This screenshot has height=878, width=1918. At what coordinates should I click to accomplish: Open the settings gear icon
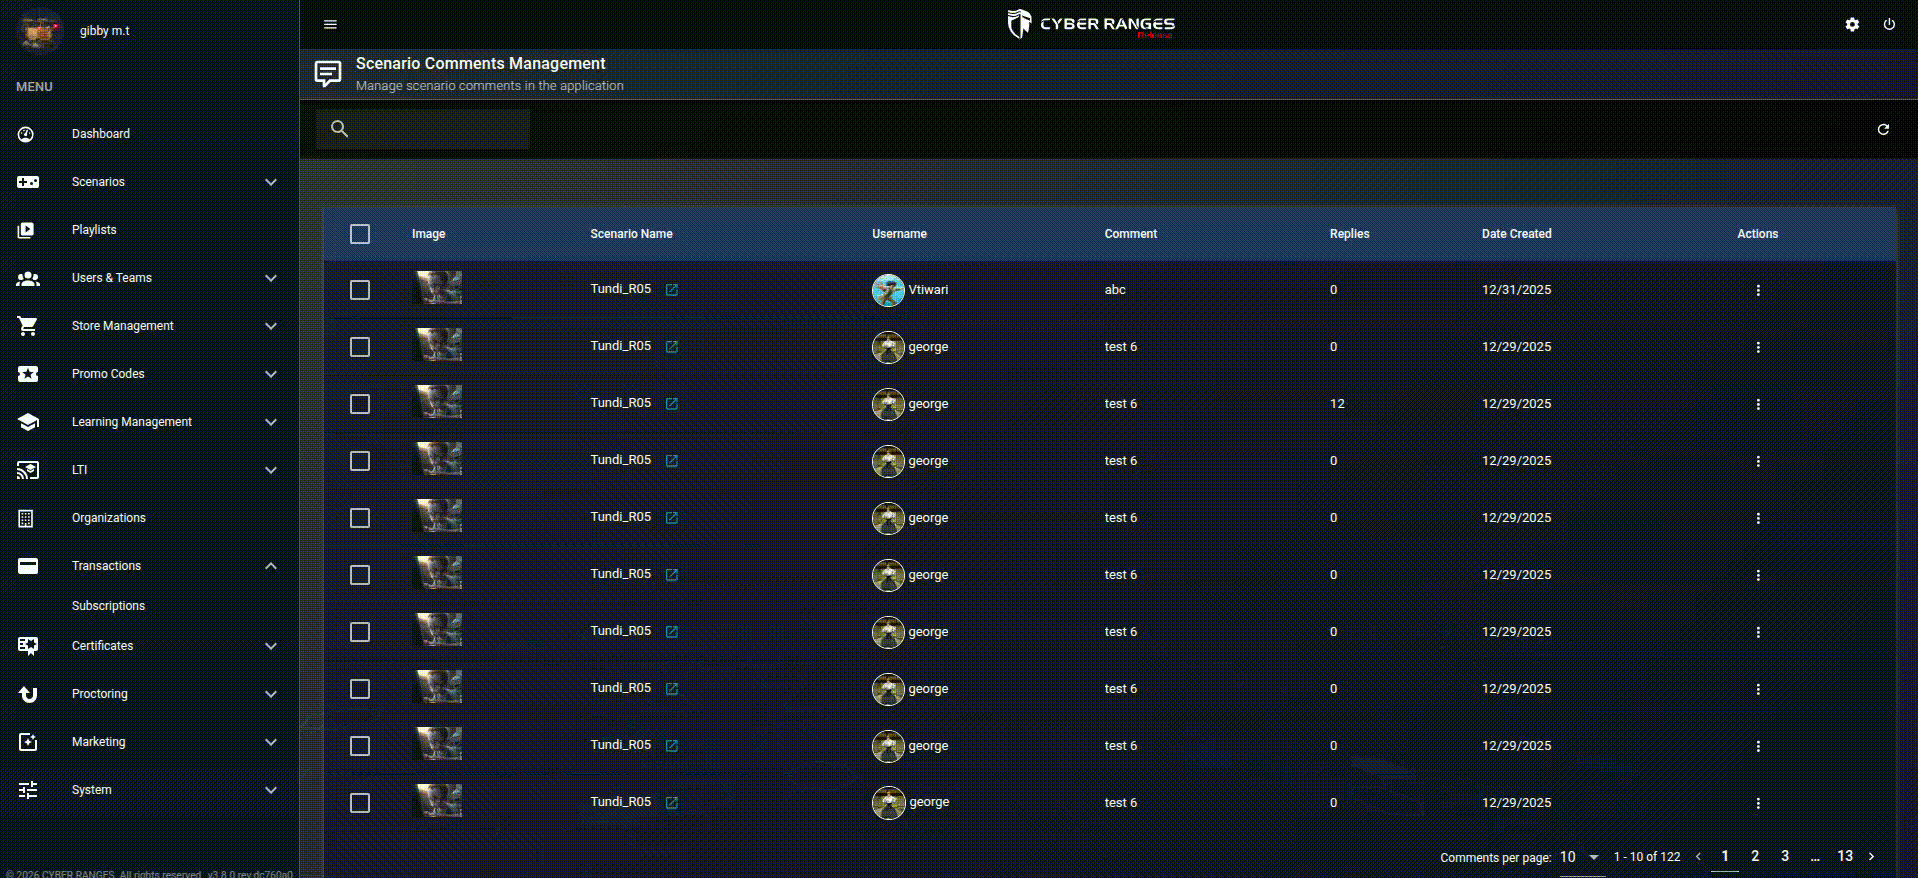(x=1852, y=24)
